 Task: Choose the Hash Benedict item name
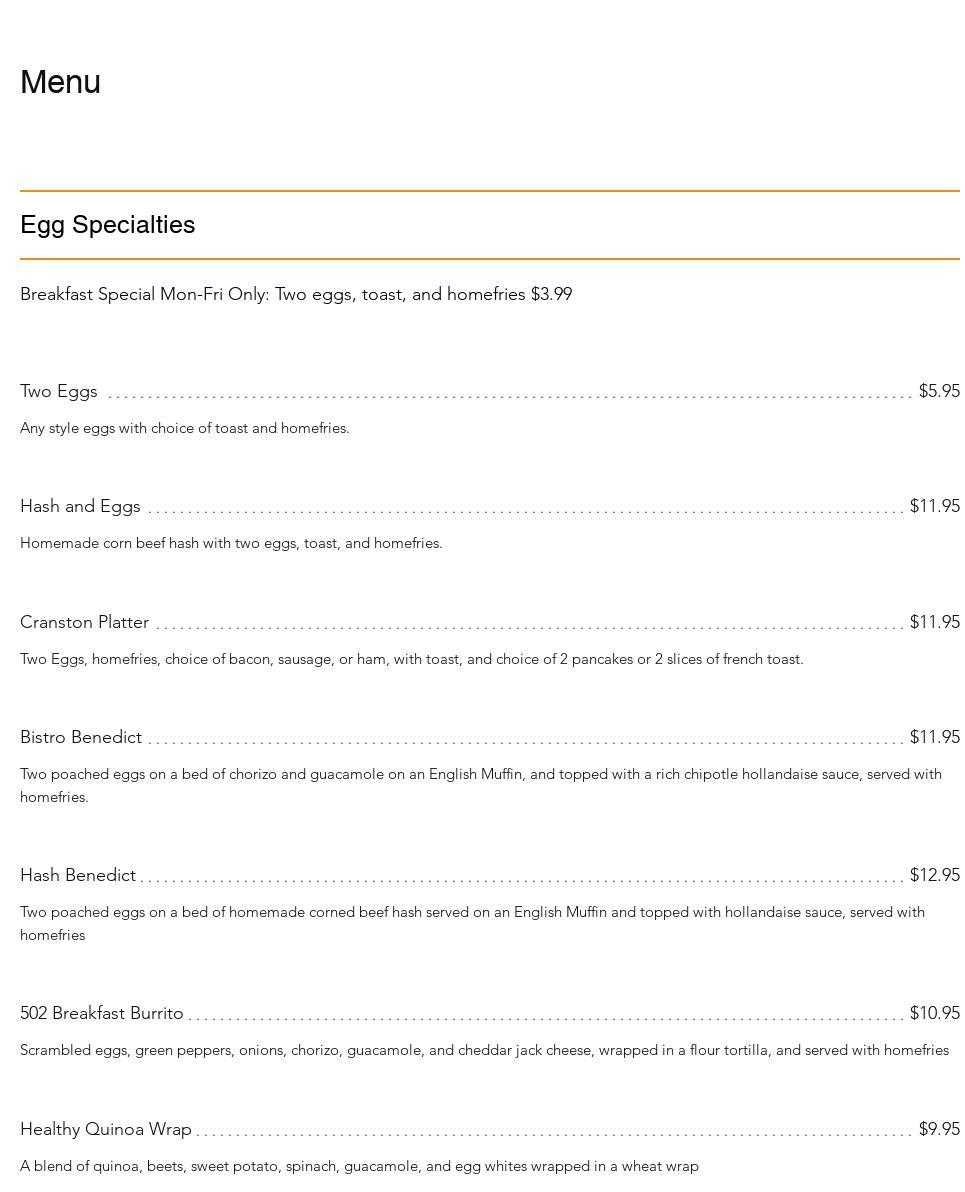point(78,875)
